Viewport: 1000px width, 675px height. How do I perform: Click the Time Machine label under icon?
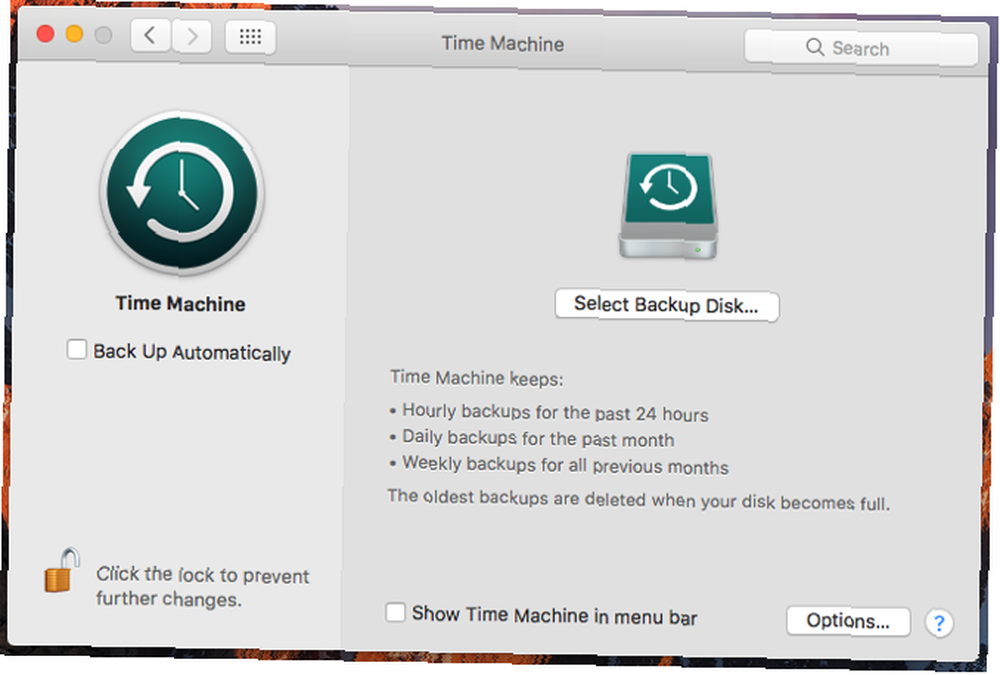[x=180, y=304]
